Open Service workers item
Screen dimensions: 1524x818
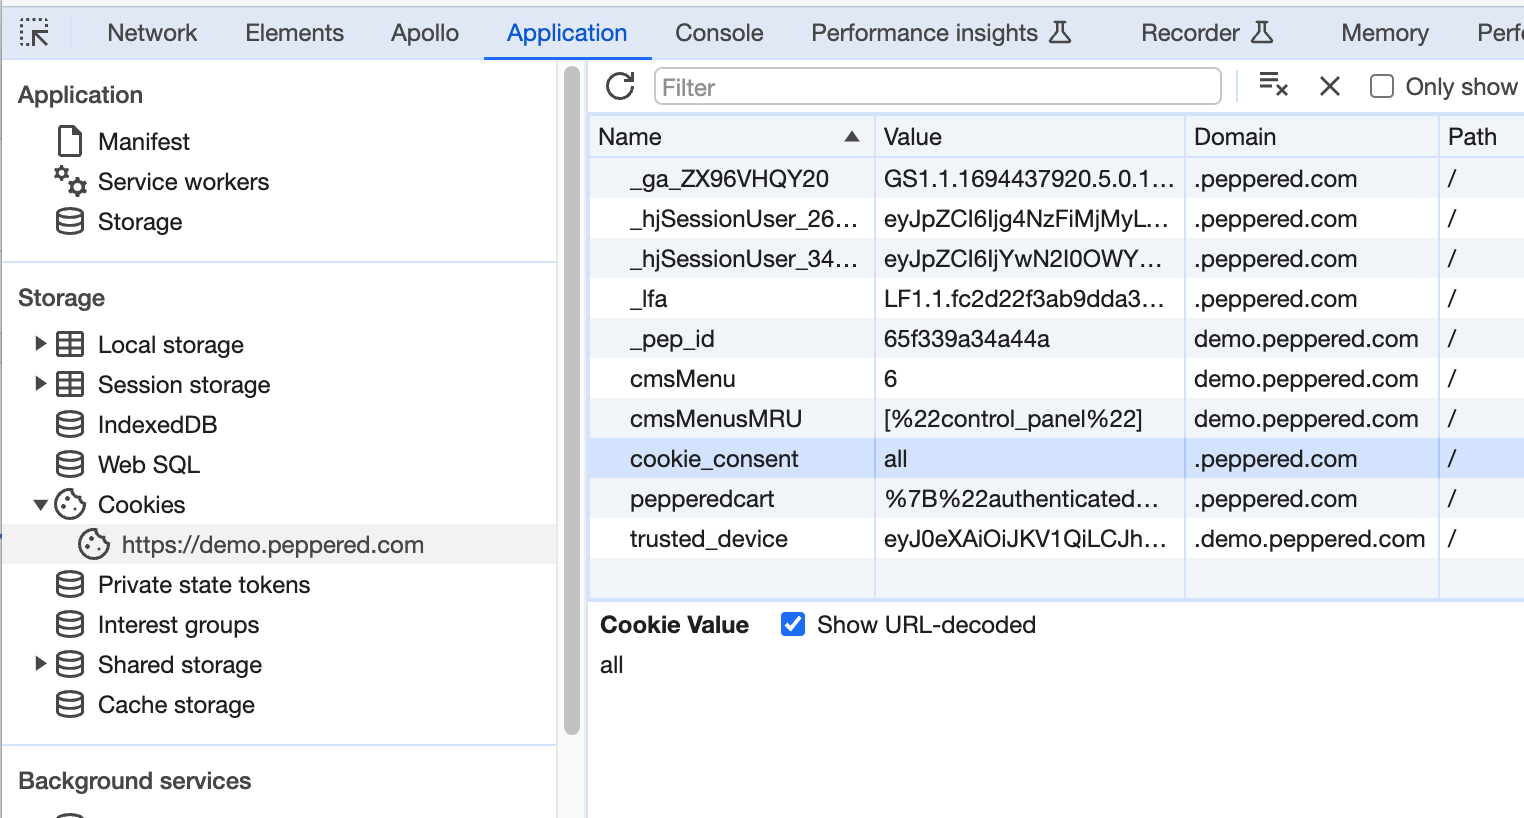[x=183, y=182]
